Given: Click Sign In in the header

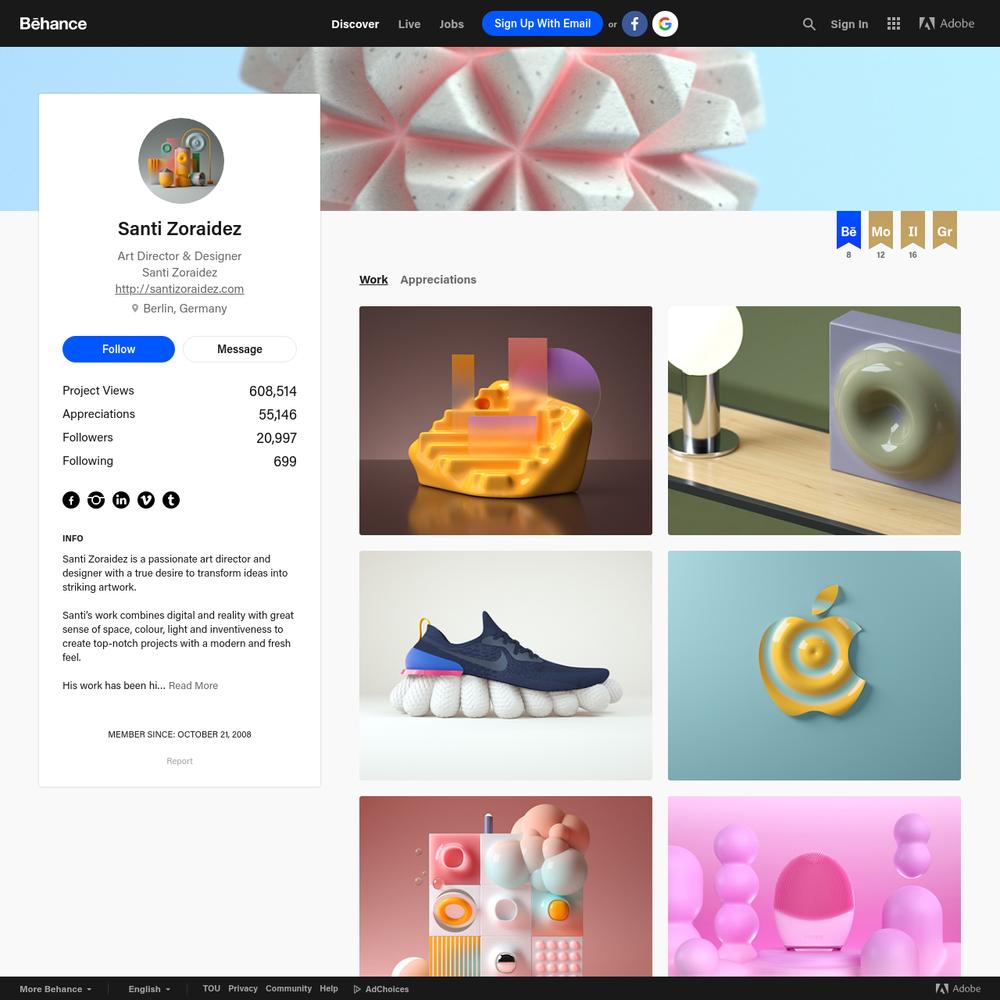Looking at the screenshot, I should [x=849, y=24].
